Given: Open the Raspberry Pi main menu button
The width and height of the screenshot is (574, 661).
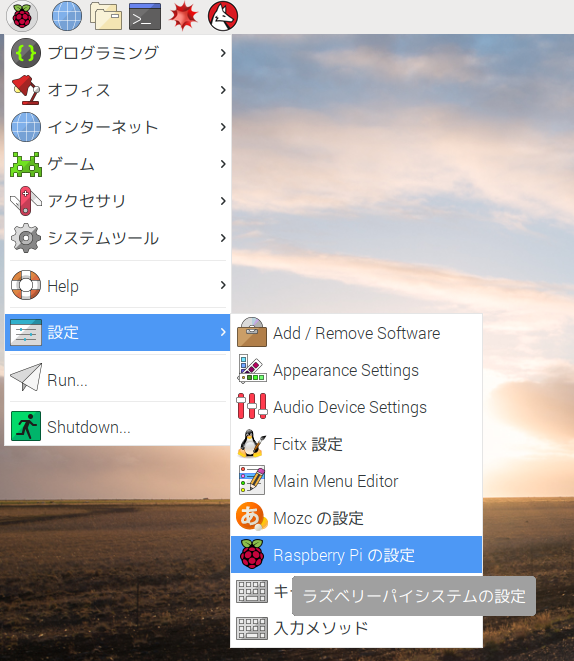Looking at the screenshot, I should tap(22, 16).
